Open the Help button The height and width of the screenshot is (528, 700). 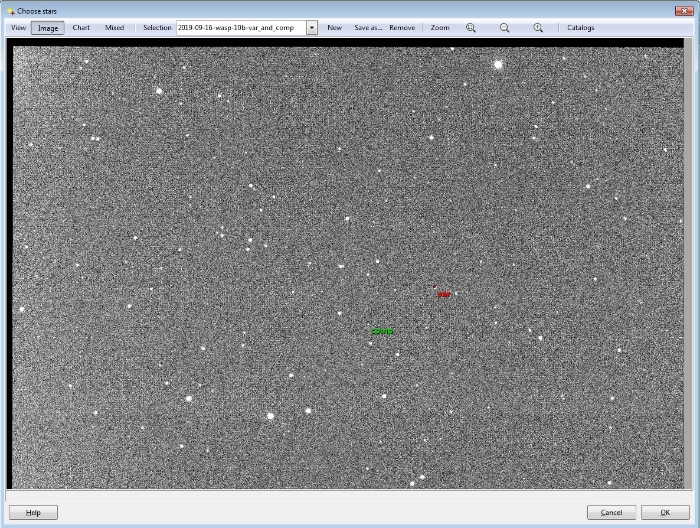[33, 512]
